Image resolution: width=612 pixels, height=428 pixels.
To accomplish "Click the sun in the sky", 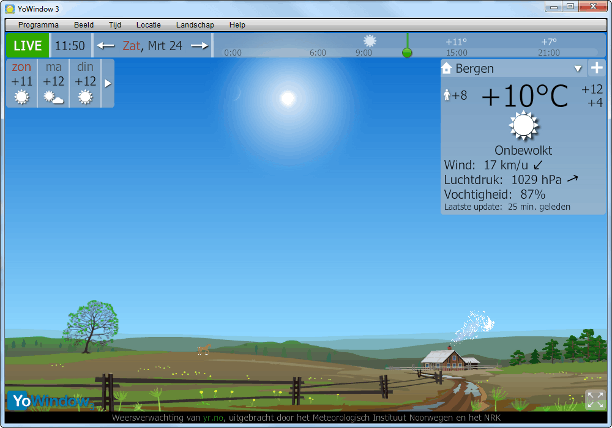I will click(x=288, y=98).
